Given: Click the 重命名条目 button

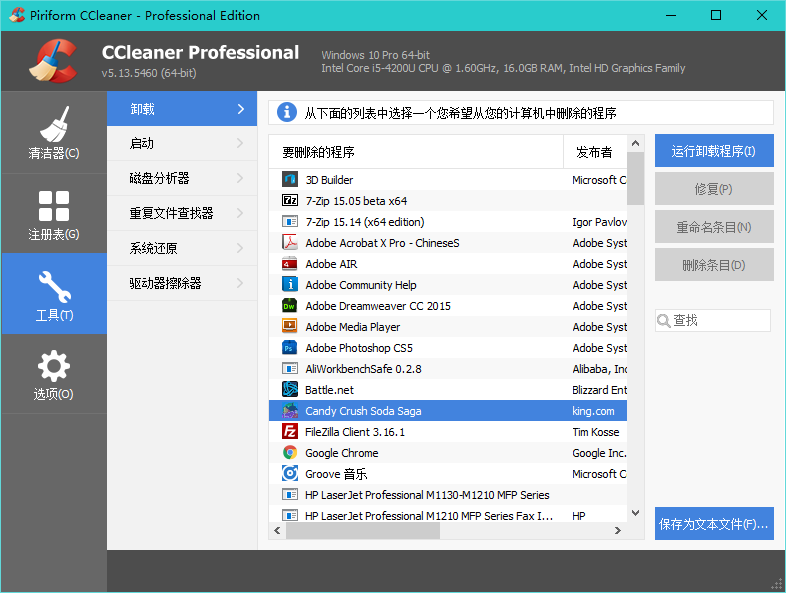Looking at the screenshot, I should 714,227.
